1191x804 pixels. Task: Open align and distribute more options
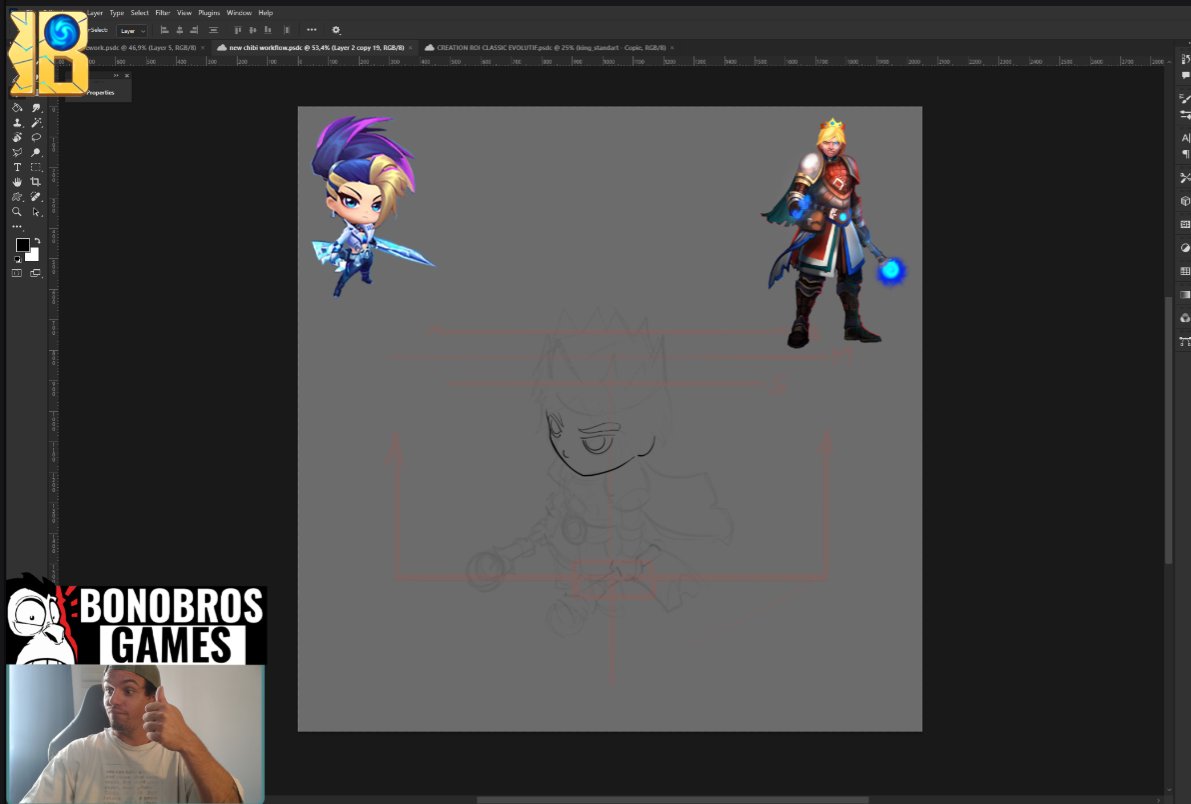pyautogui.click(x=311, y=30)
